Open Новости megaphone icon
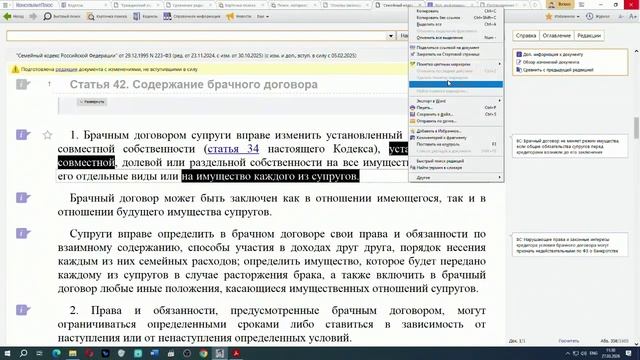Viewport: 640px width, 360px height. coord(230,16)
